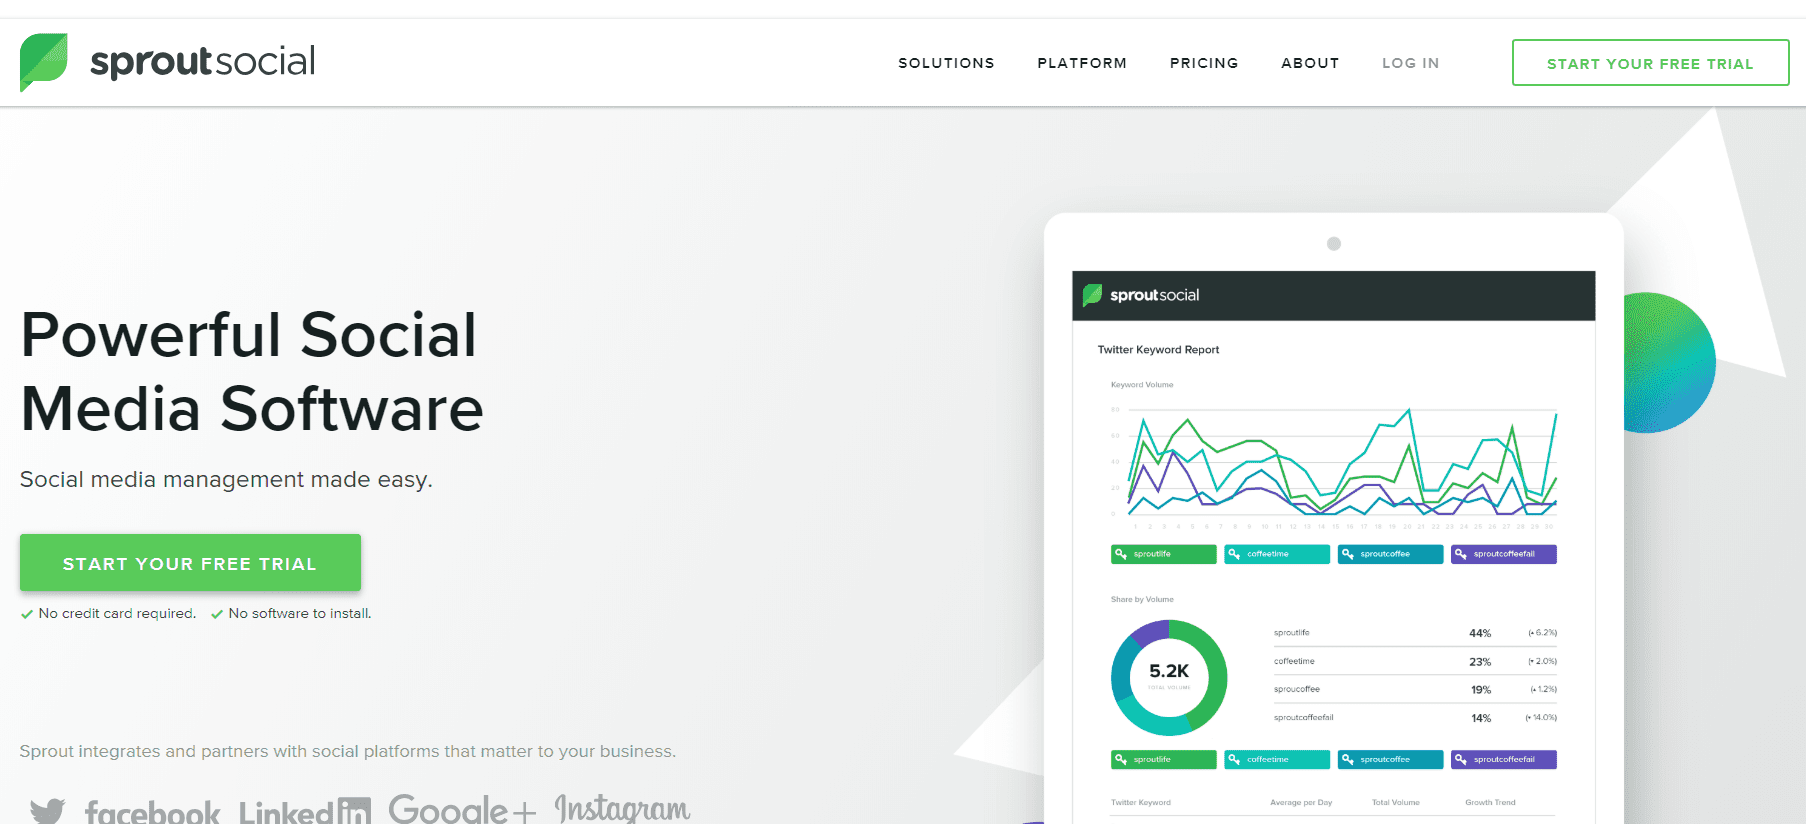Click the solid green Start Your Free Trial button
Image resolution: width=1806 pixels, height=824 pixels.
click(190, 563)
